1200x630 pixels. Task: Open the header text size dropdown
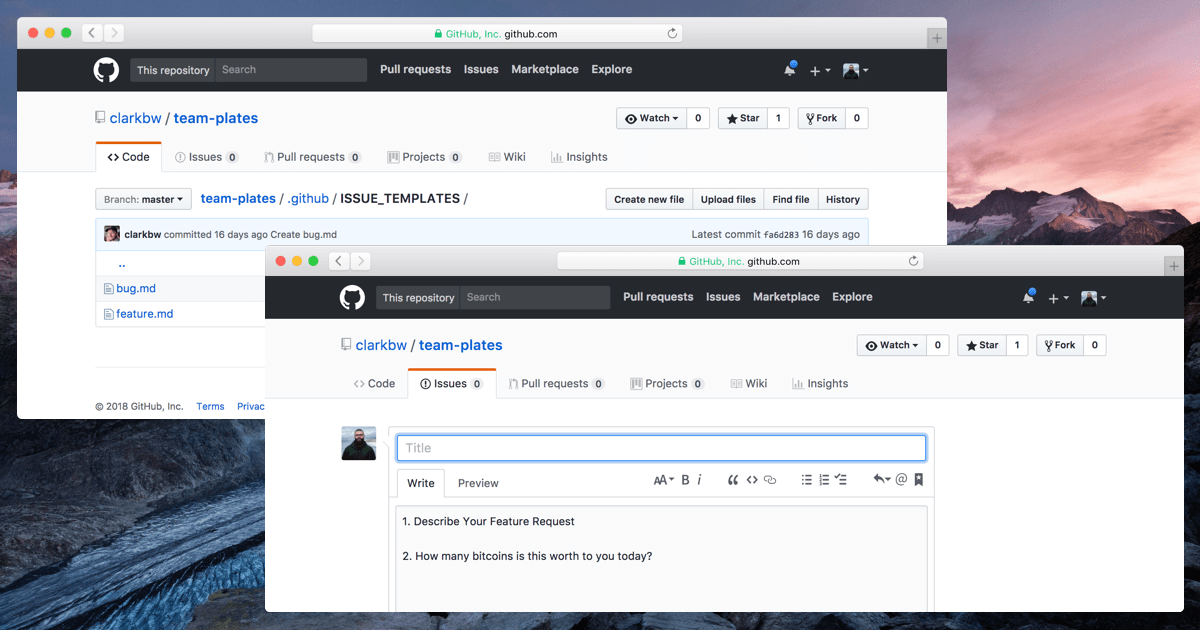click(x=664, y=480)
